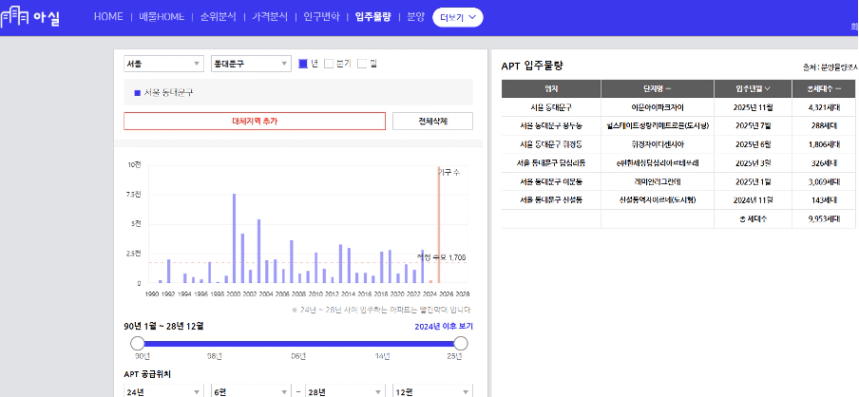Click the 2025년 11월 move-in date cell
The width and height of the screenshot is (859, 397).
[x=753, y=107]
